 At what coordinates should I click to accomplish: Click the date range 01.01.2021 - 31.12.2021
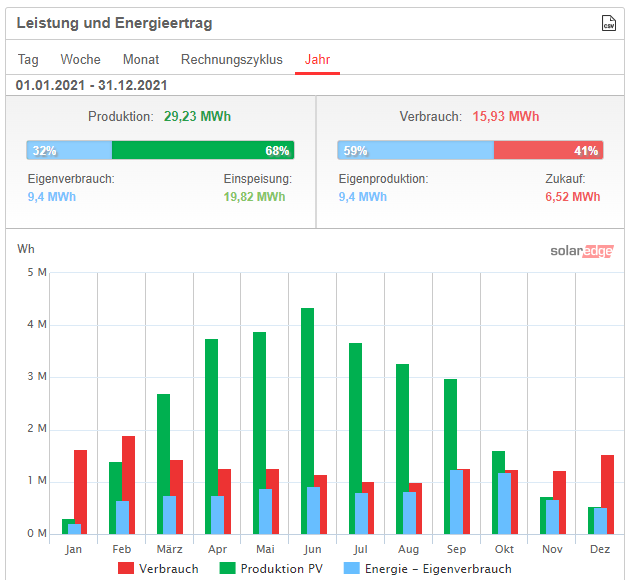91,85
